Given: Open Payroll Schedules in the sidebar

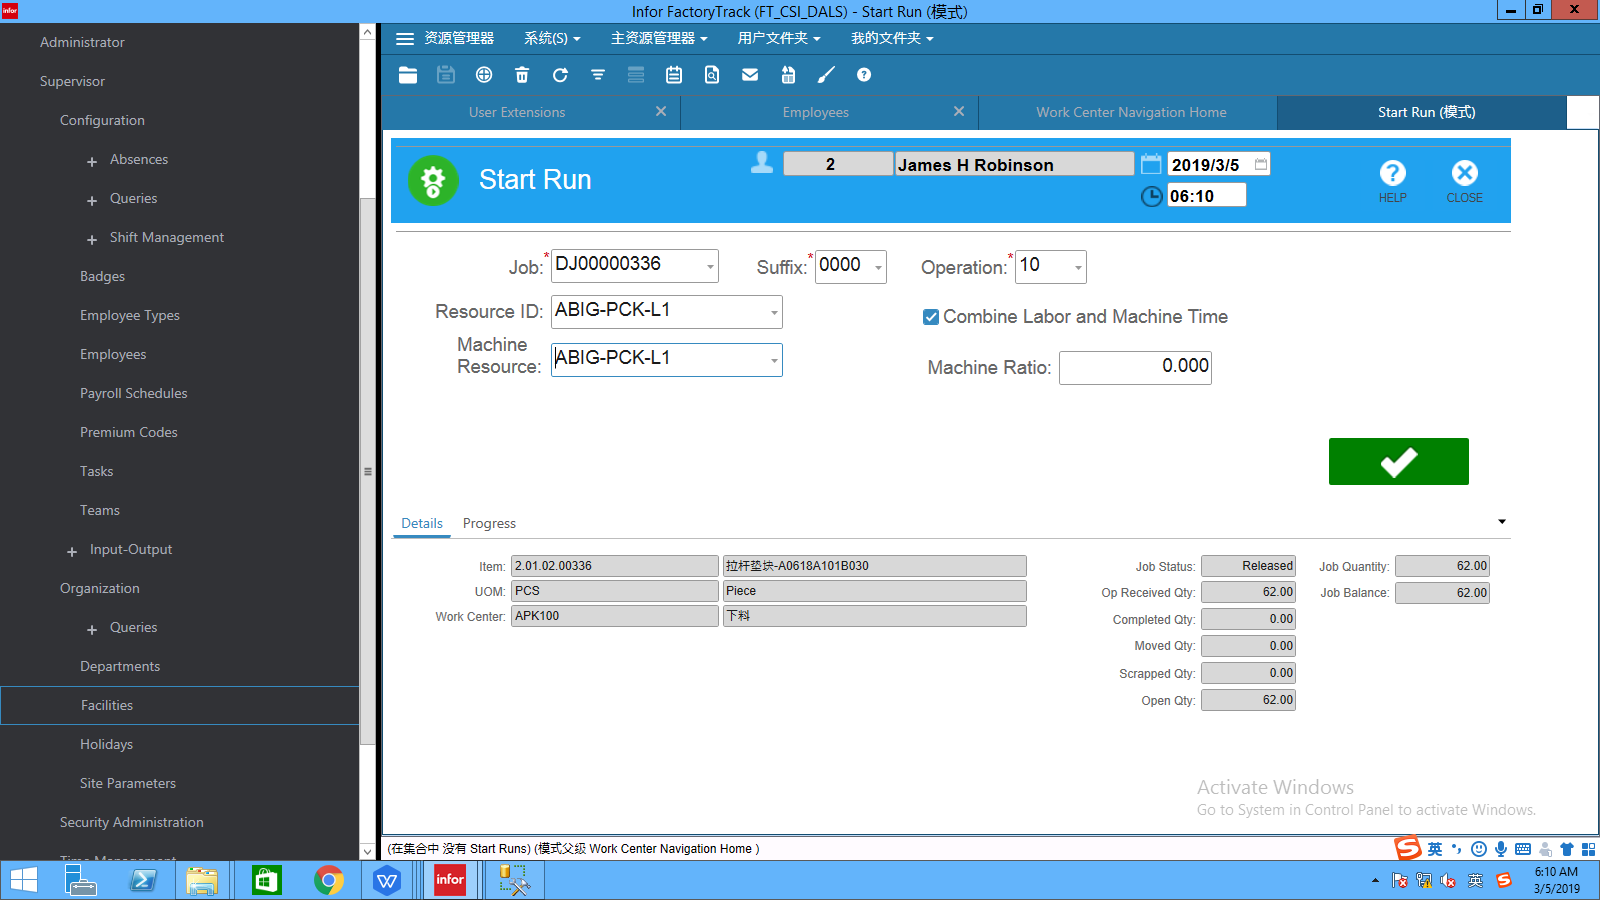Looking at the screenshot, I should pos(134,393).
